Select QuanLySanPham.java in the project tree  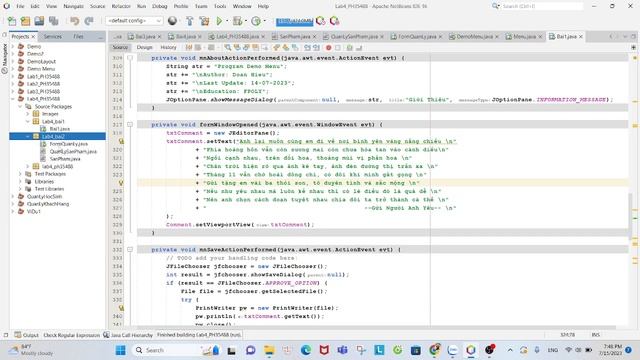(x=73, y=151)
